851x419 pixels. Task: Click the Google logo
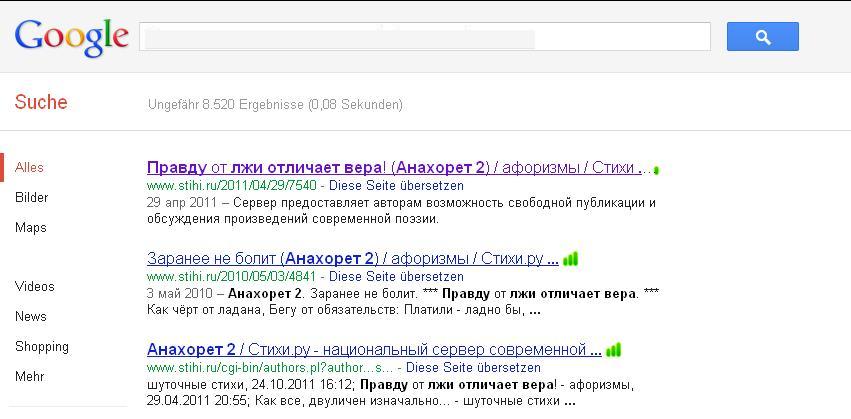[72, 37]
